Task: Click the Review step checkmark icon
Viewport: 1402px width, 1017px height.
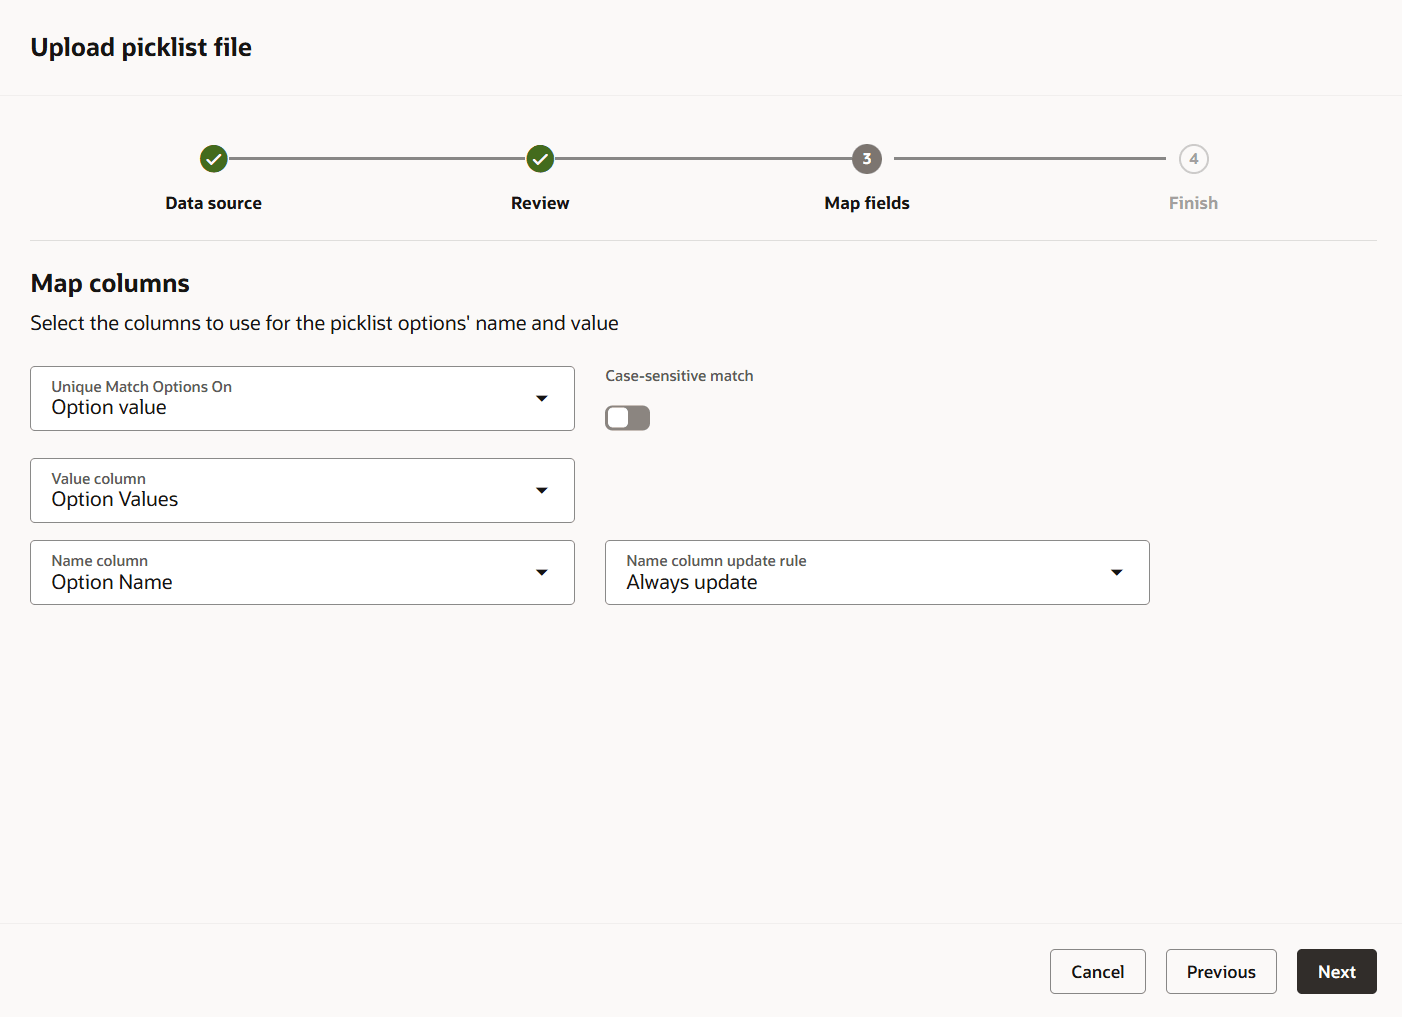Action: [x=540, y=159]
